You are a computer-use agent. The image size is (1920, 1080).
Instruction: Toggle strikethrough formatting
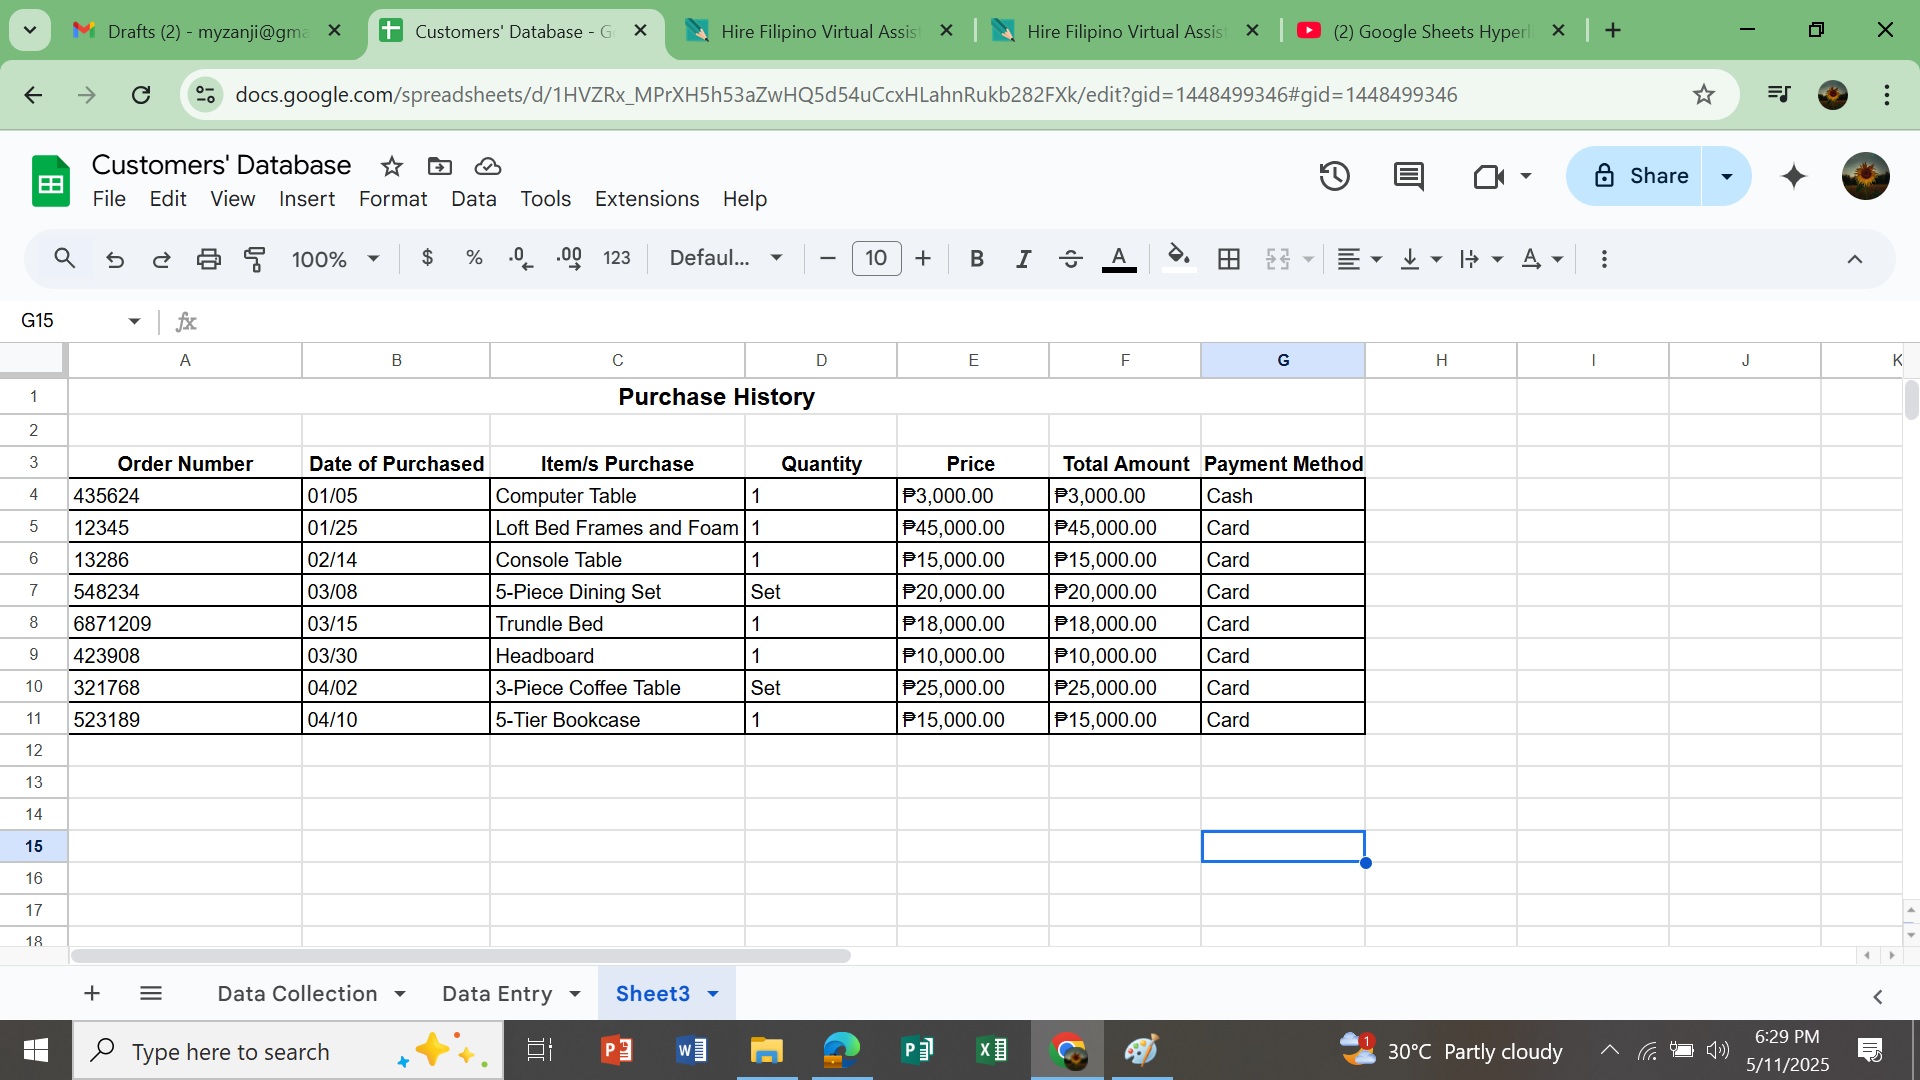pos(1070,259)
